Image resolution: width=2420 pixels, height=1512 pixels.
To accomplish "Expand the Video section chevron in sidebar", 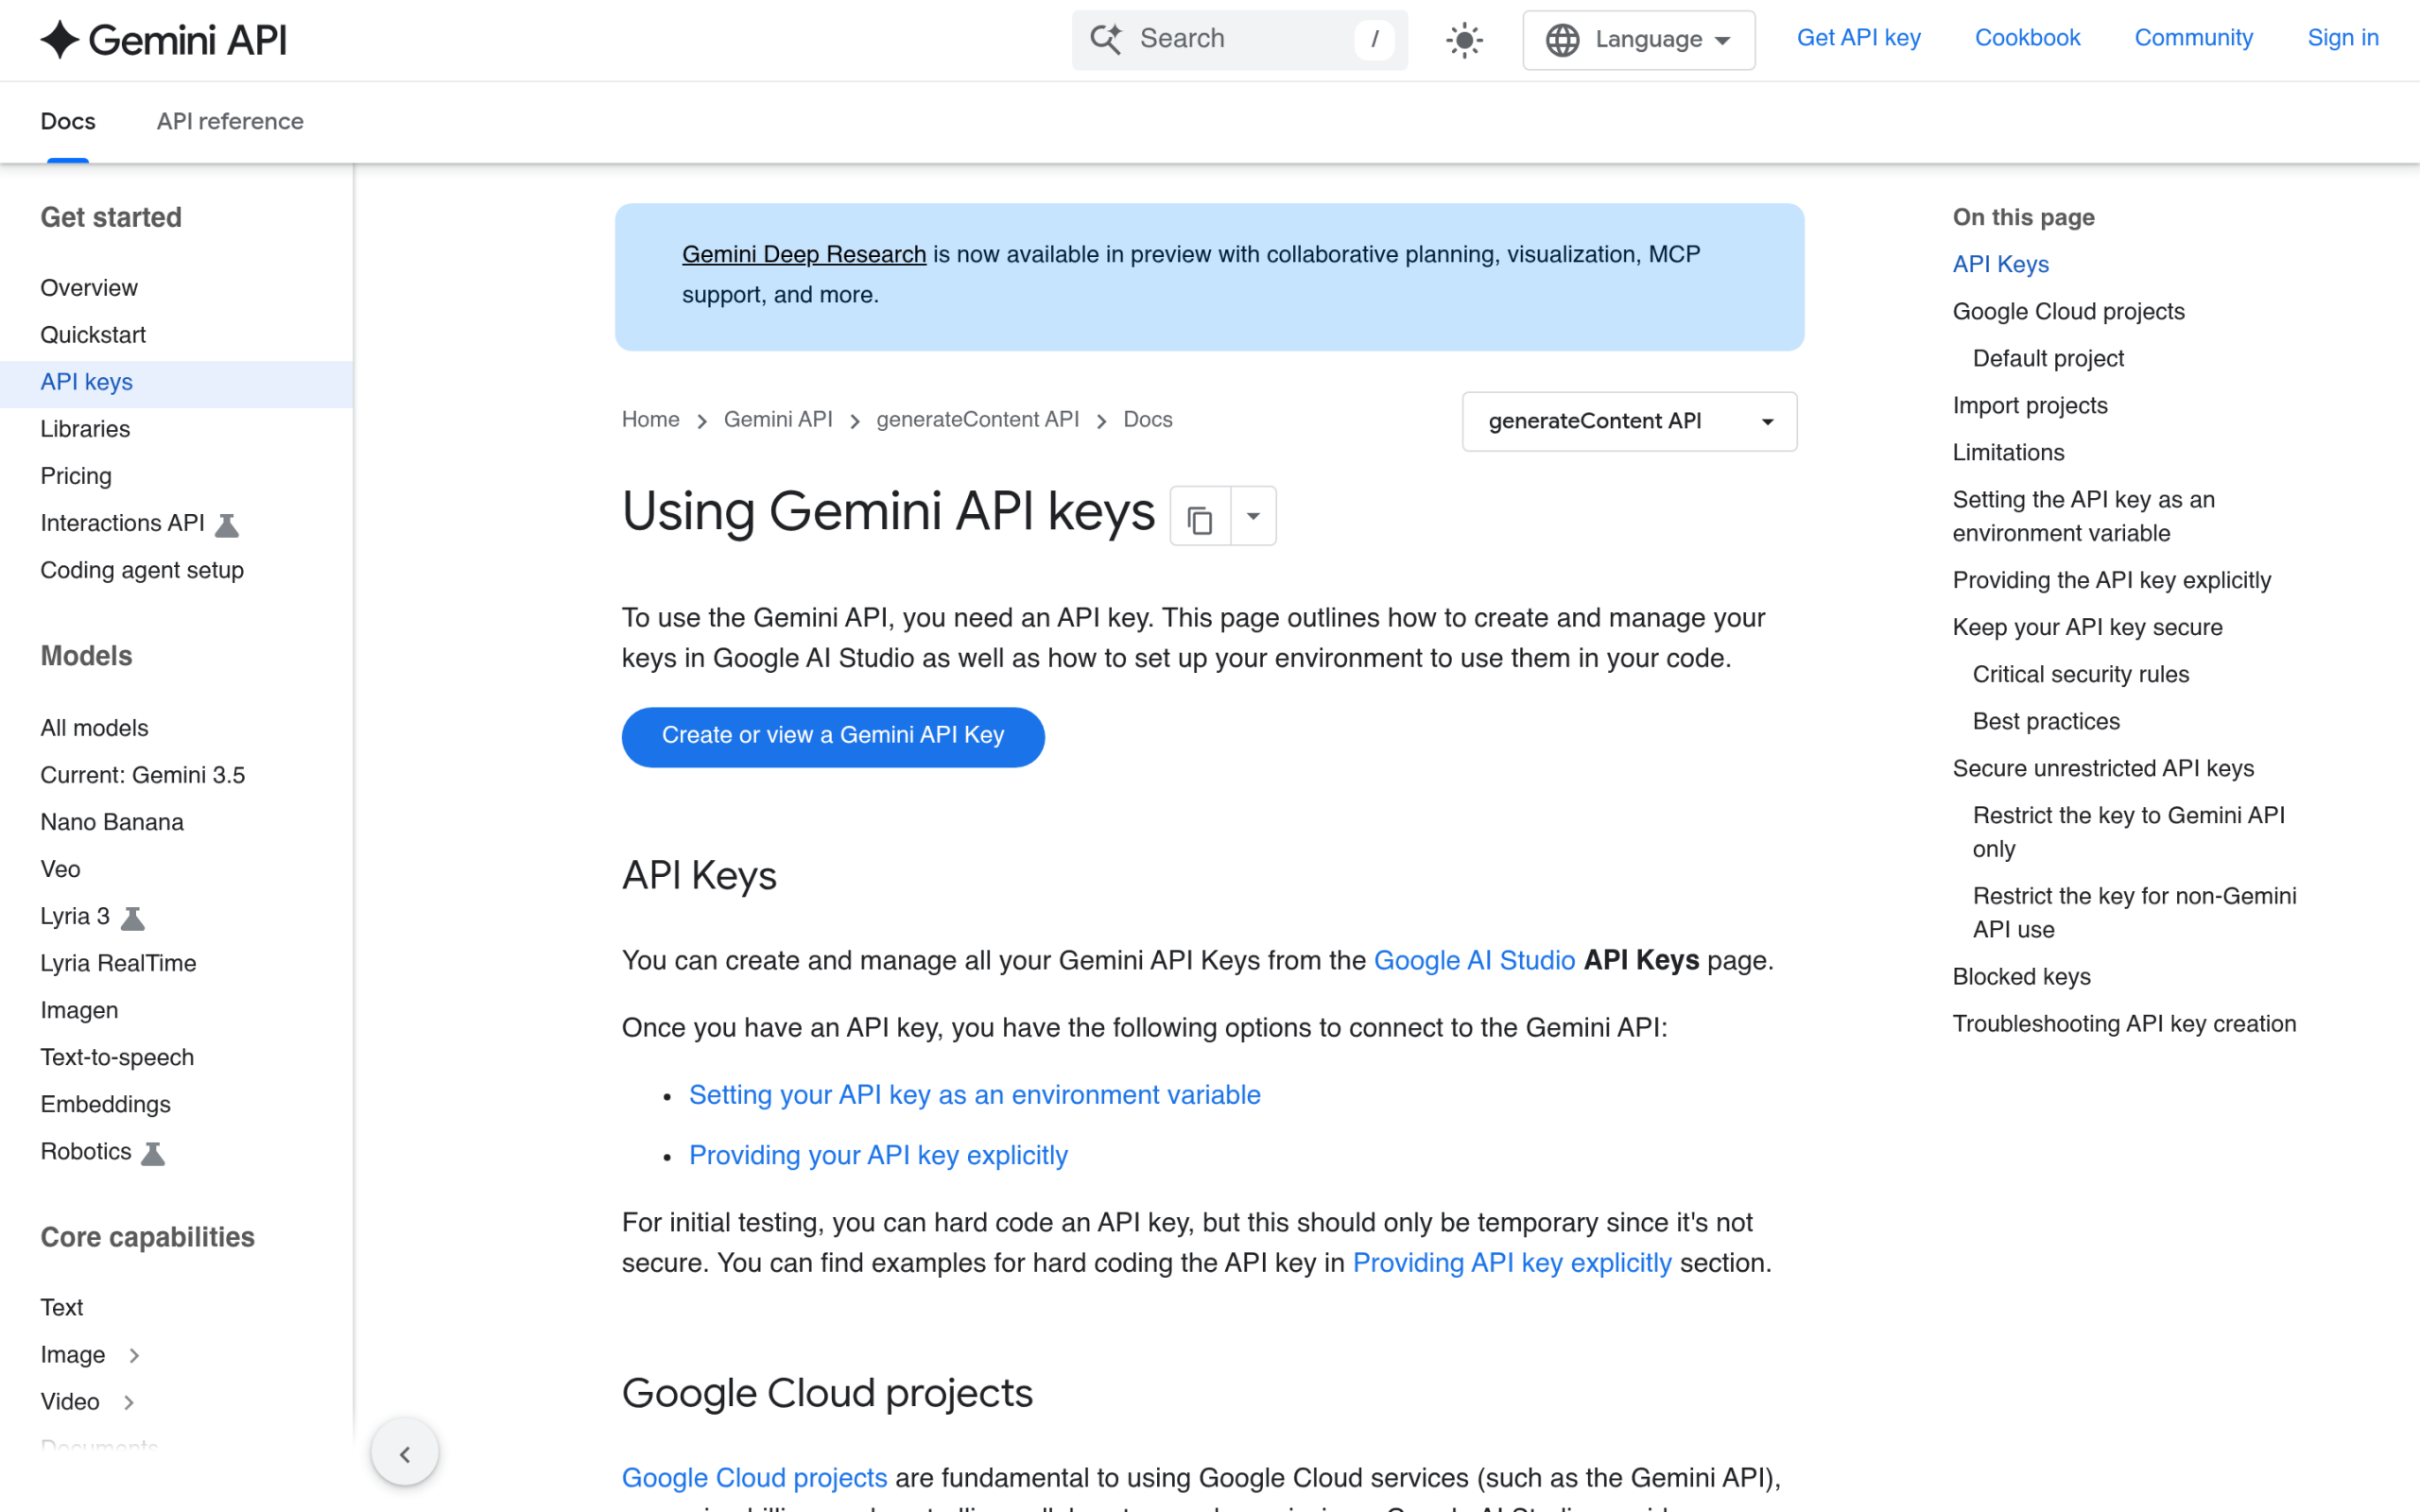I will tap(129, 1402).
